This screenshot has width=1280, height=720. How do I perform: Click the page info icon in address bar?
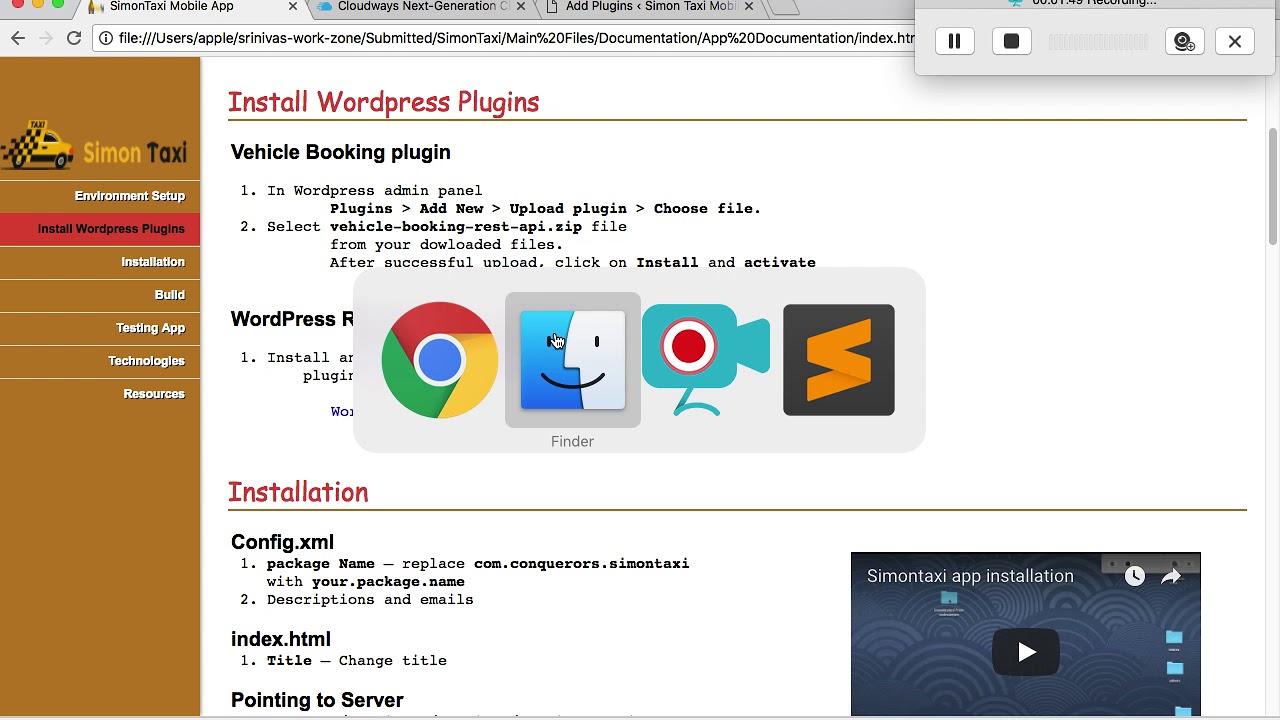click(105, 38)
